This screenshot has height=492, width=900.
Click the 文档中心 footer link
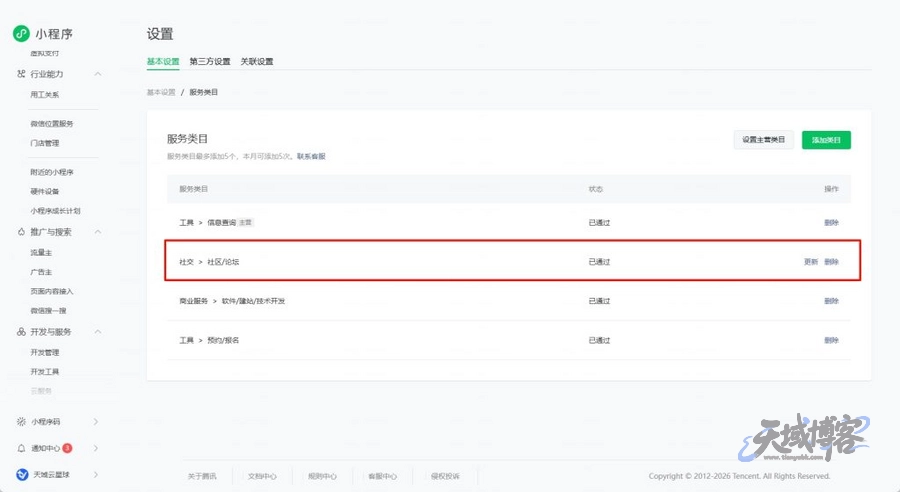tap(262, 476)
